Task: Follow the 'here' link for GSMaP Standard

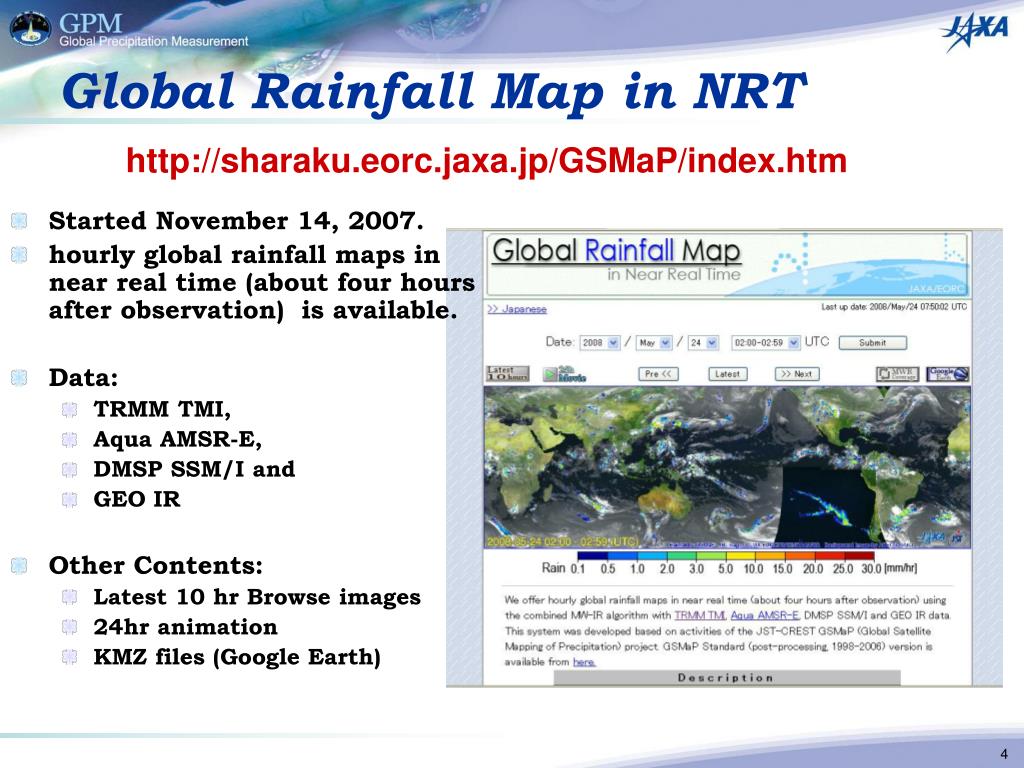Action: pyautogui.click(x=584, y=662)
